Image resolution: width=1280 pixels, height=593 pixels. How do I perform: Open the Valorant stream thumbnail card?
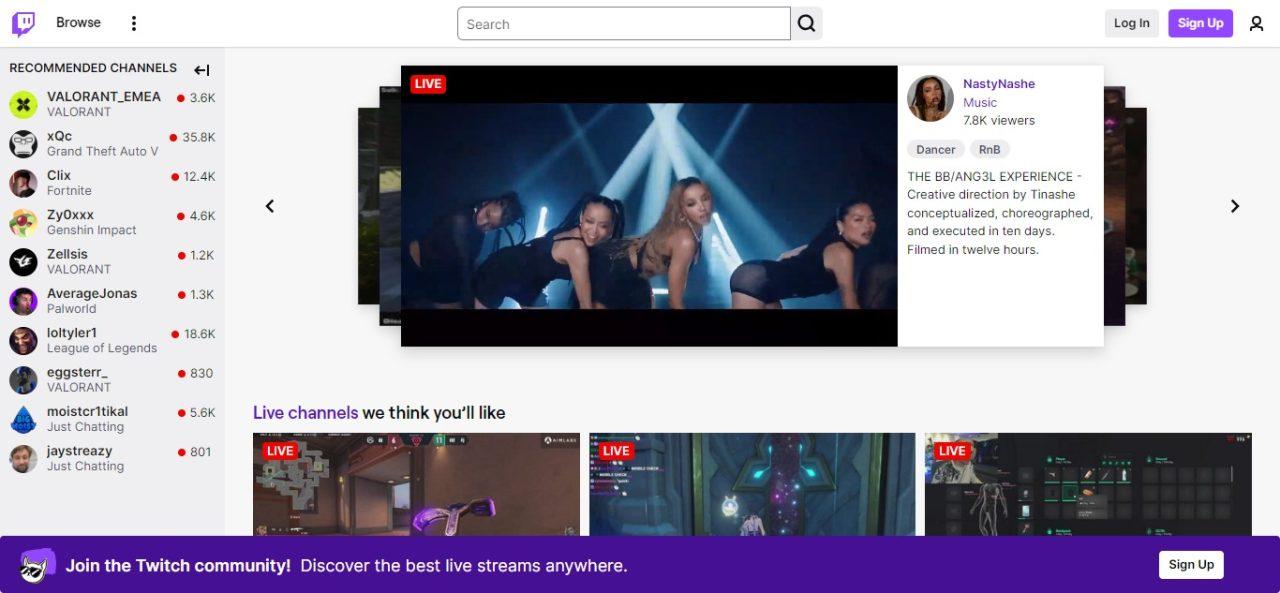click(416, 484)
